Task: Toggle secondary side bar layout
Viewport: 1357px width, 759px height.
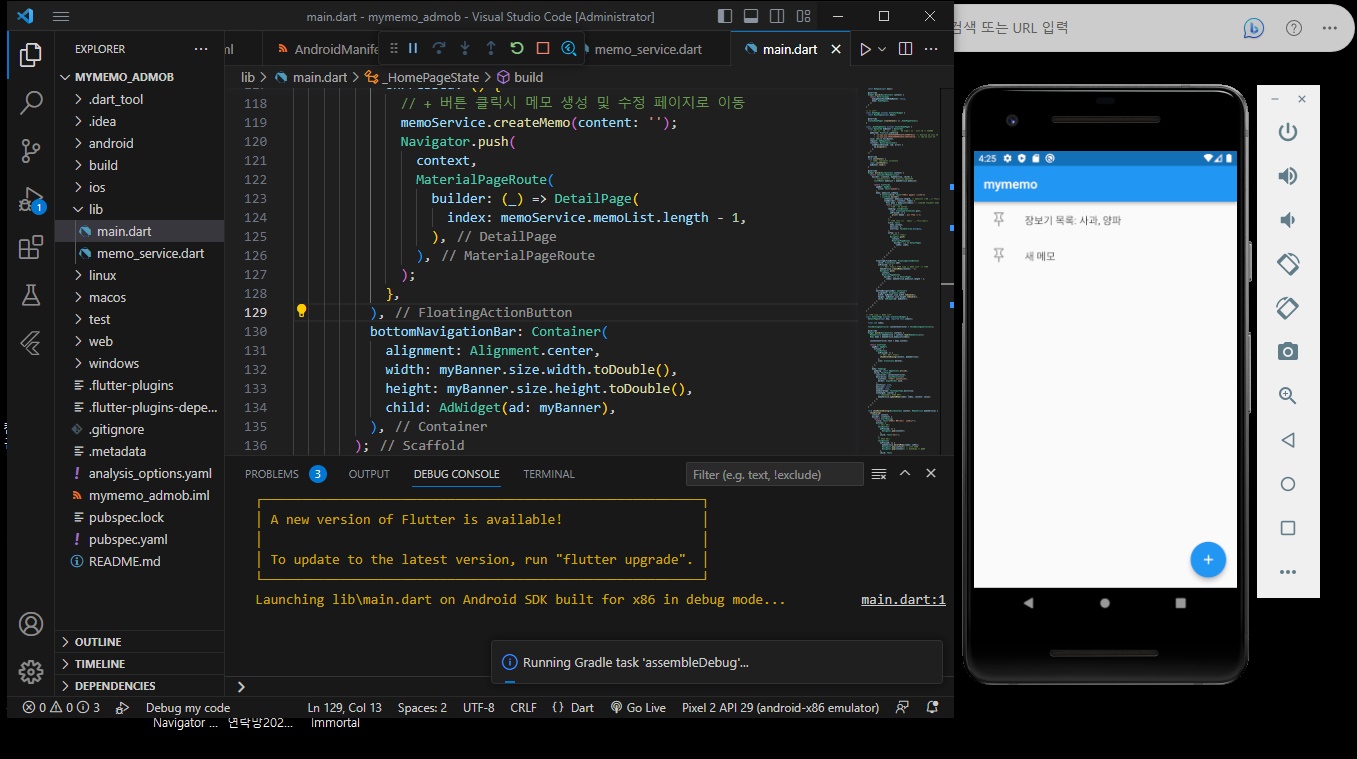Action: pos(777,16)
